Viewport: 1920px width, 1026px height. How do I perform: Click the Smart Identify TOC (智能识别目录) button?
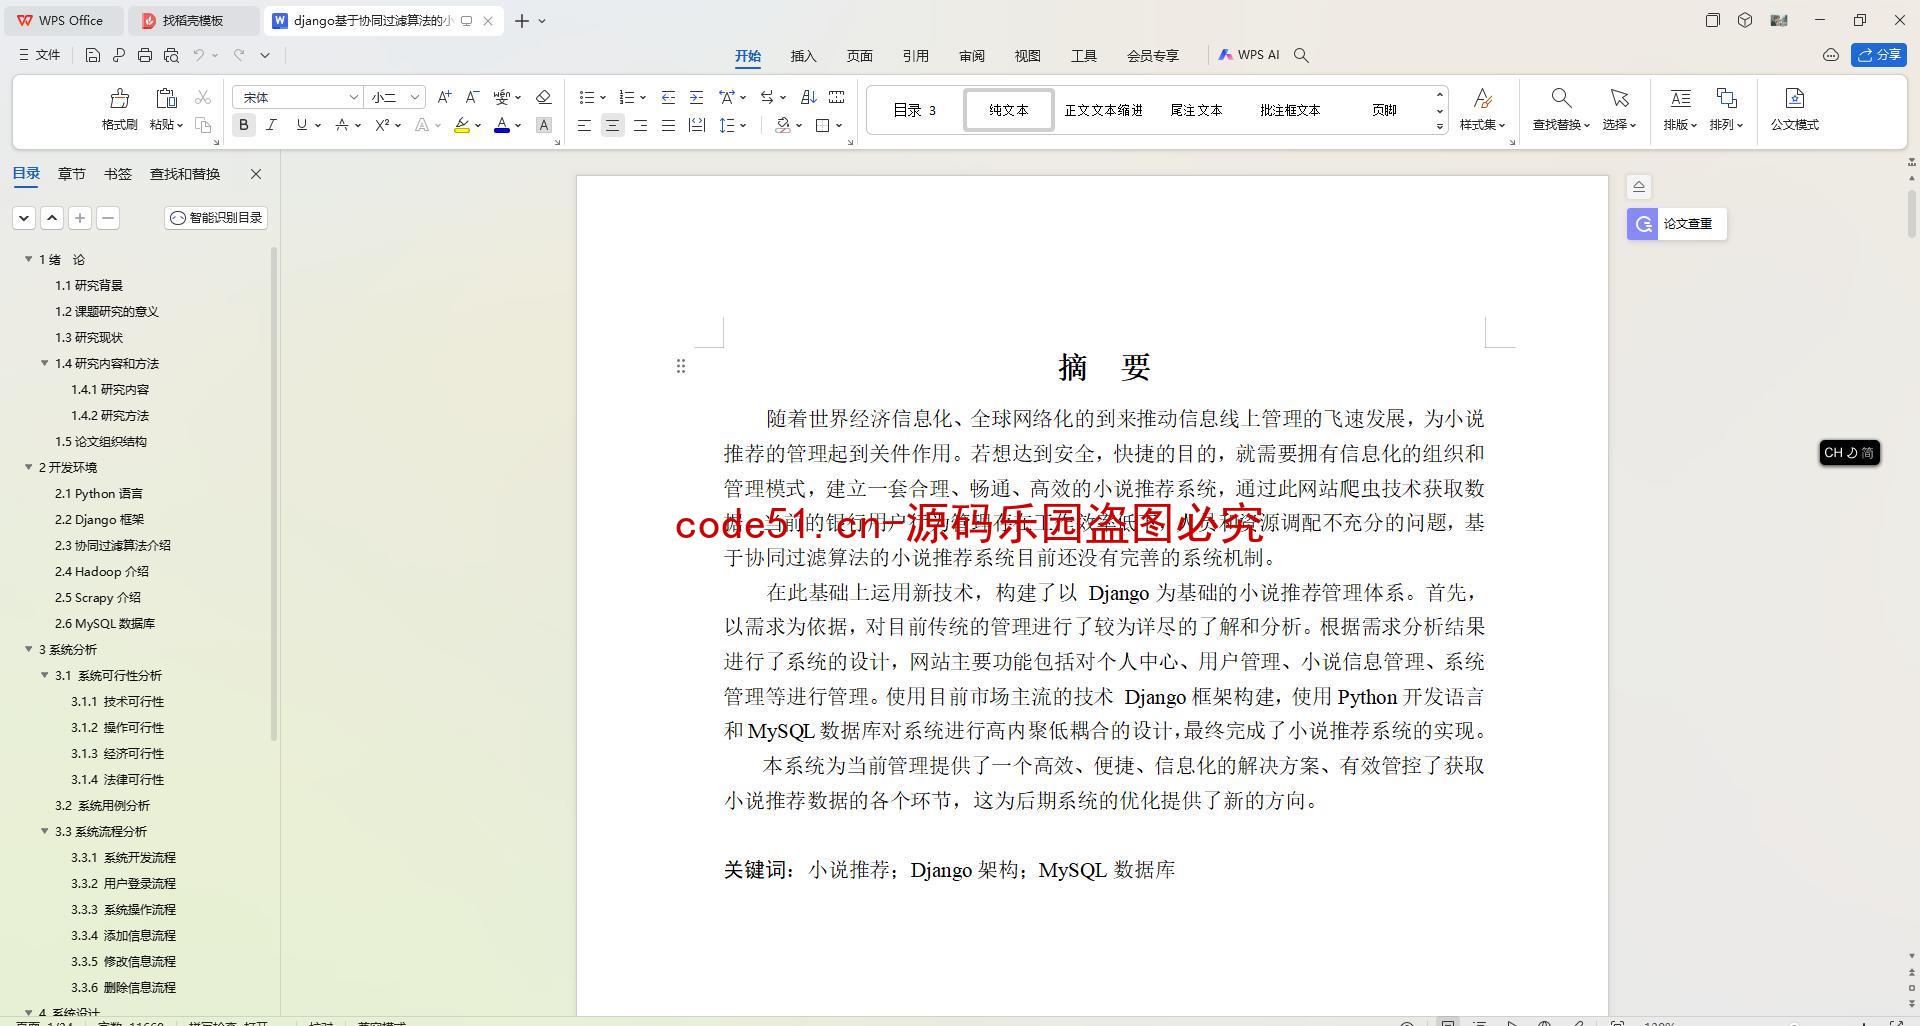pos(216,218)
